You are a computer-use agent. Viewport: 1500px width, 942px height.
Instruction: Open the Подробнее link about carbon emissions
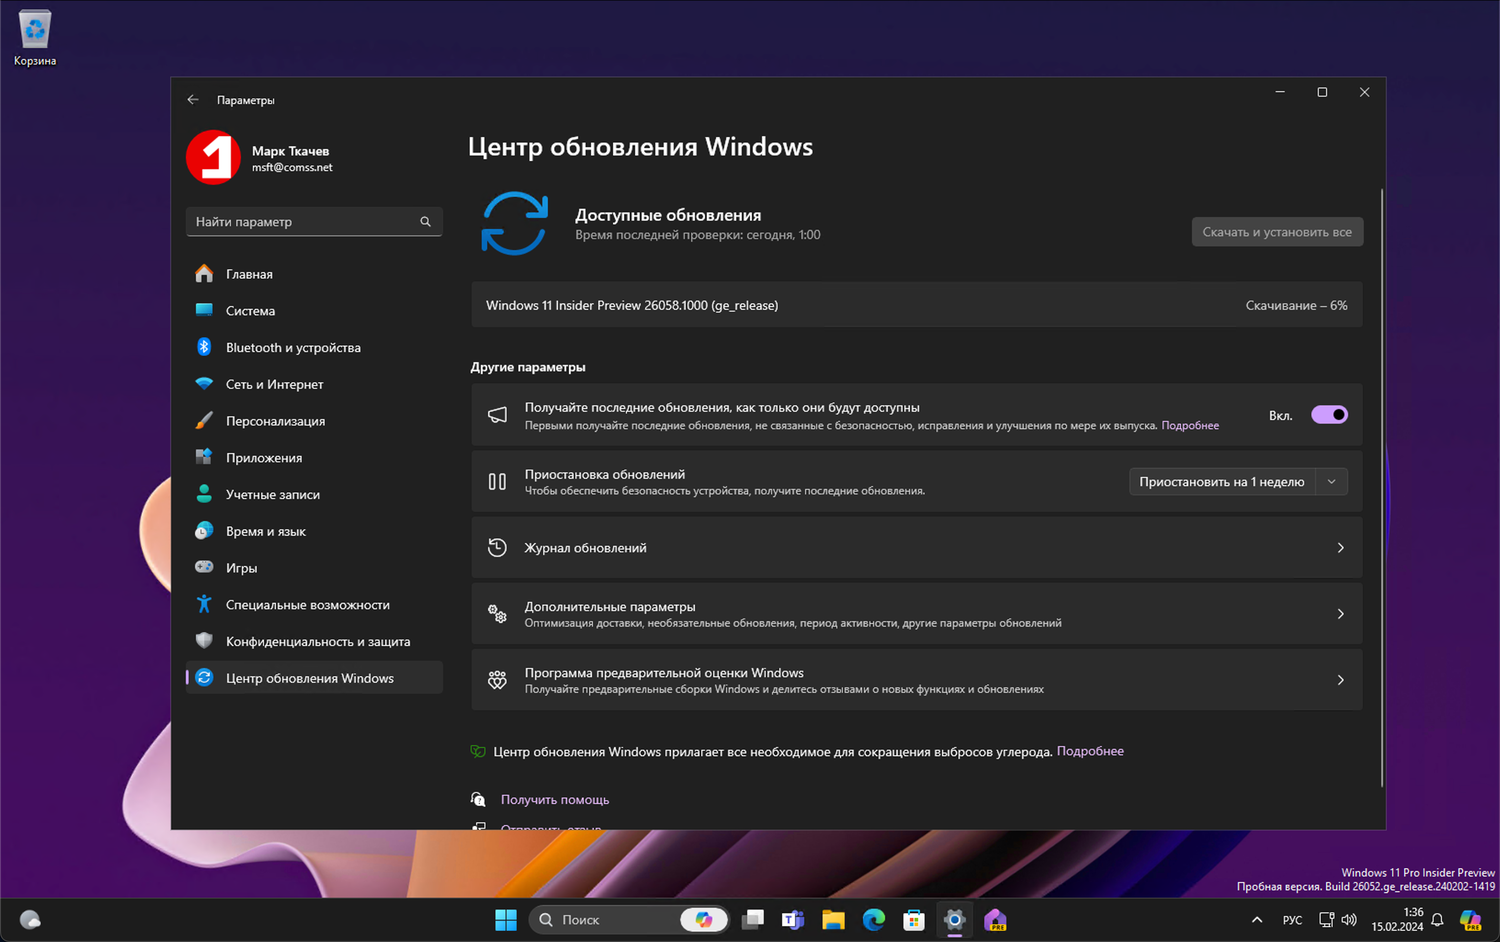[1090, 750]
